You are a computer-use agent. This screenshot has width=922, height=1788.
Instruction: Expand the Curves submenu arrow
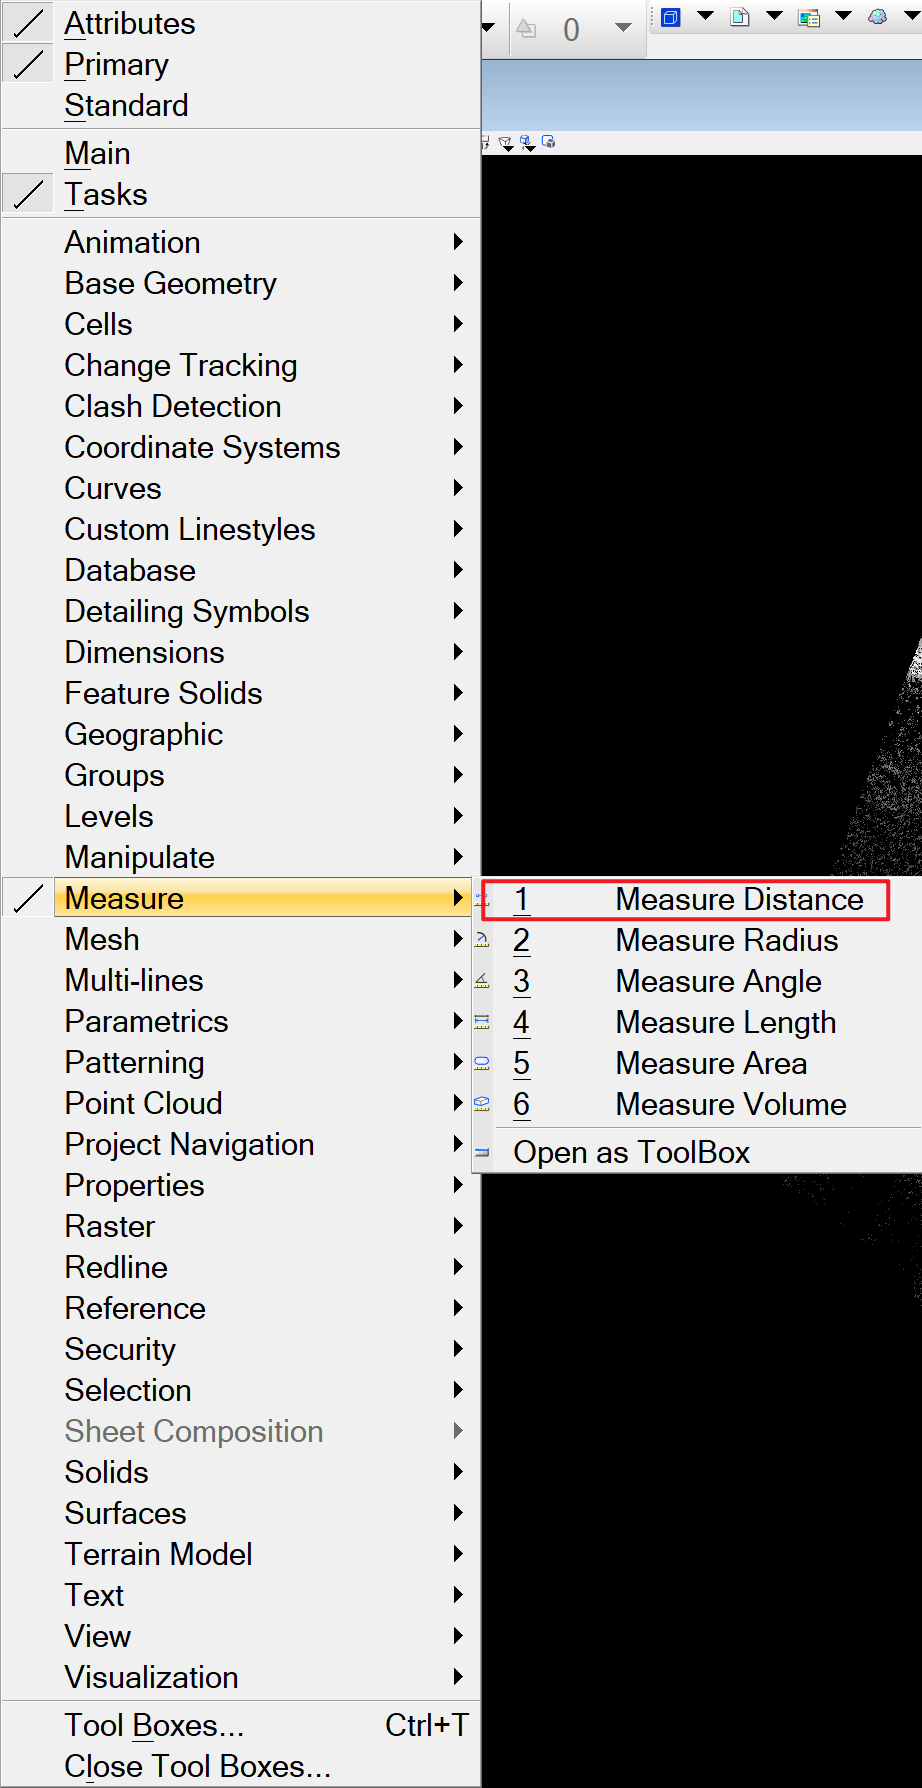point(458,488)
